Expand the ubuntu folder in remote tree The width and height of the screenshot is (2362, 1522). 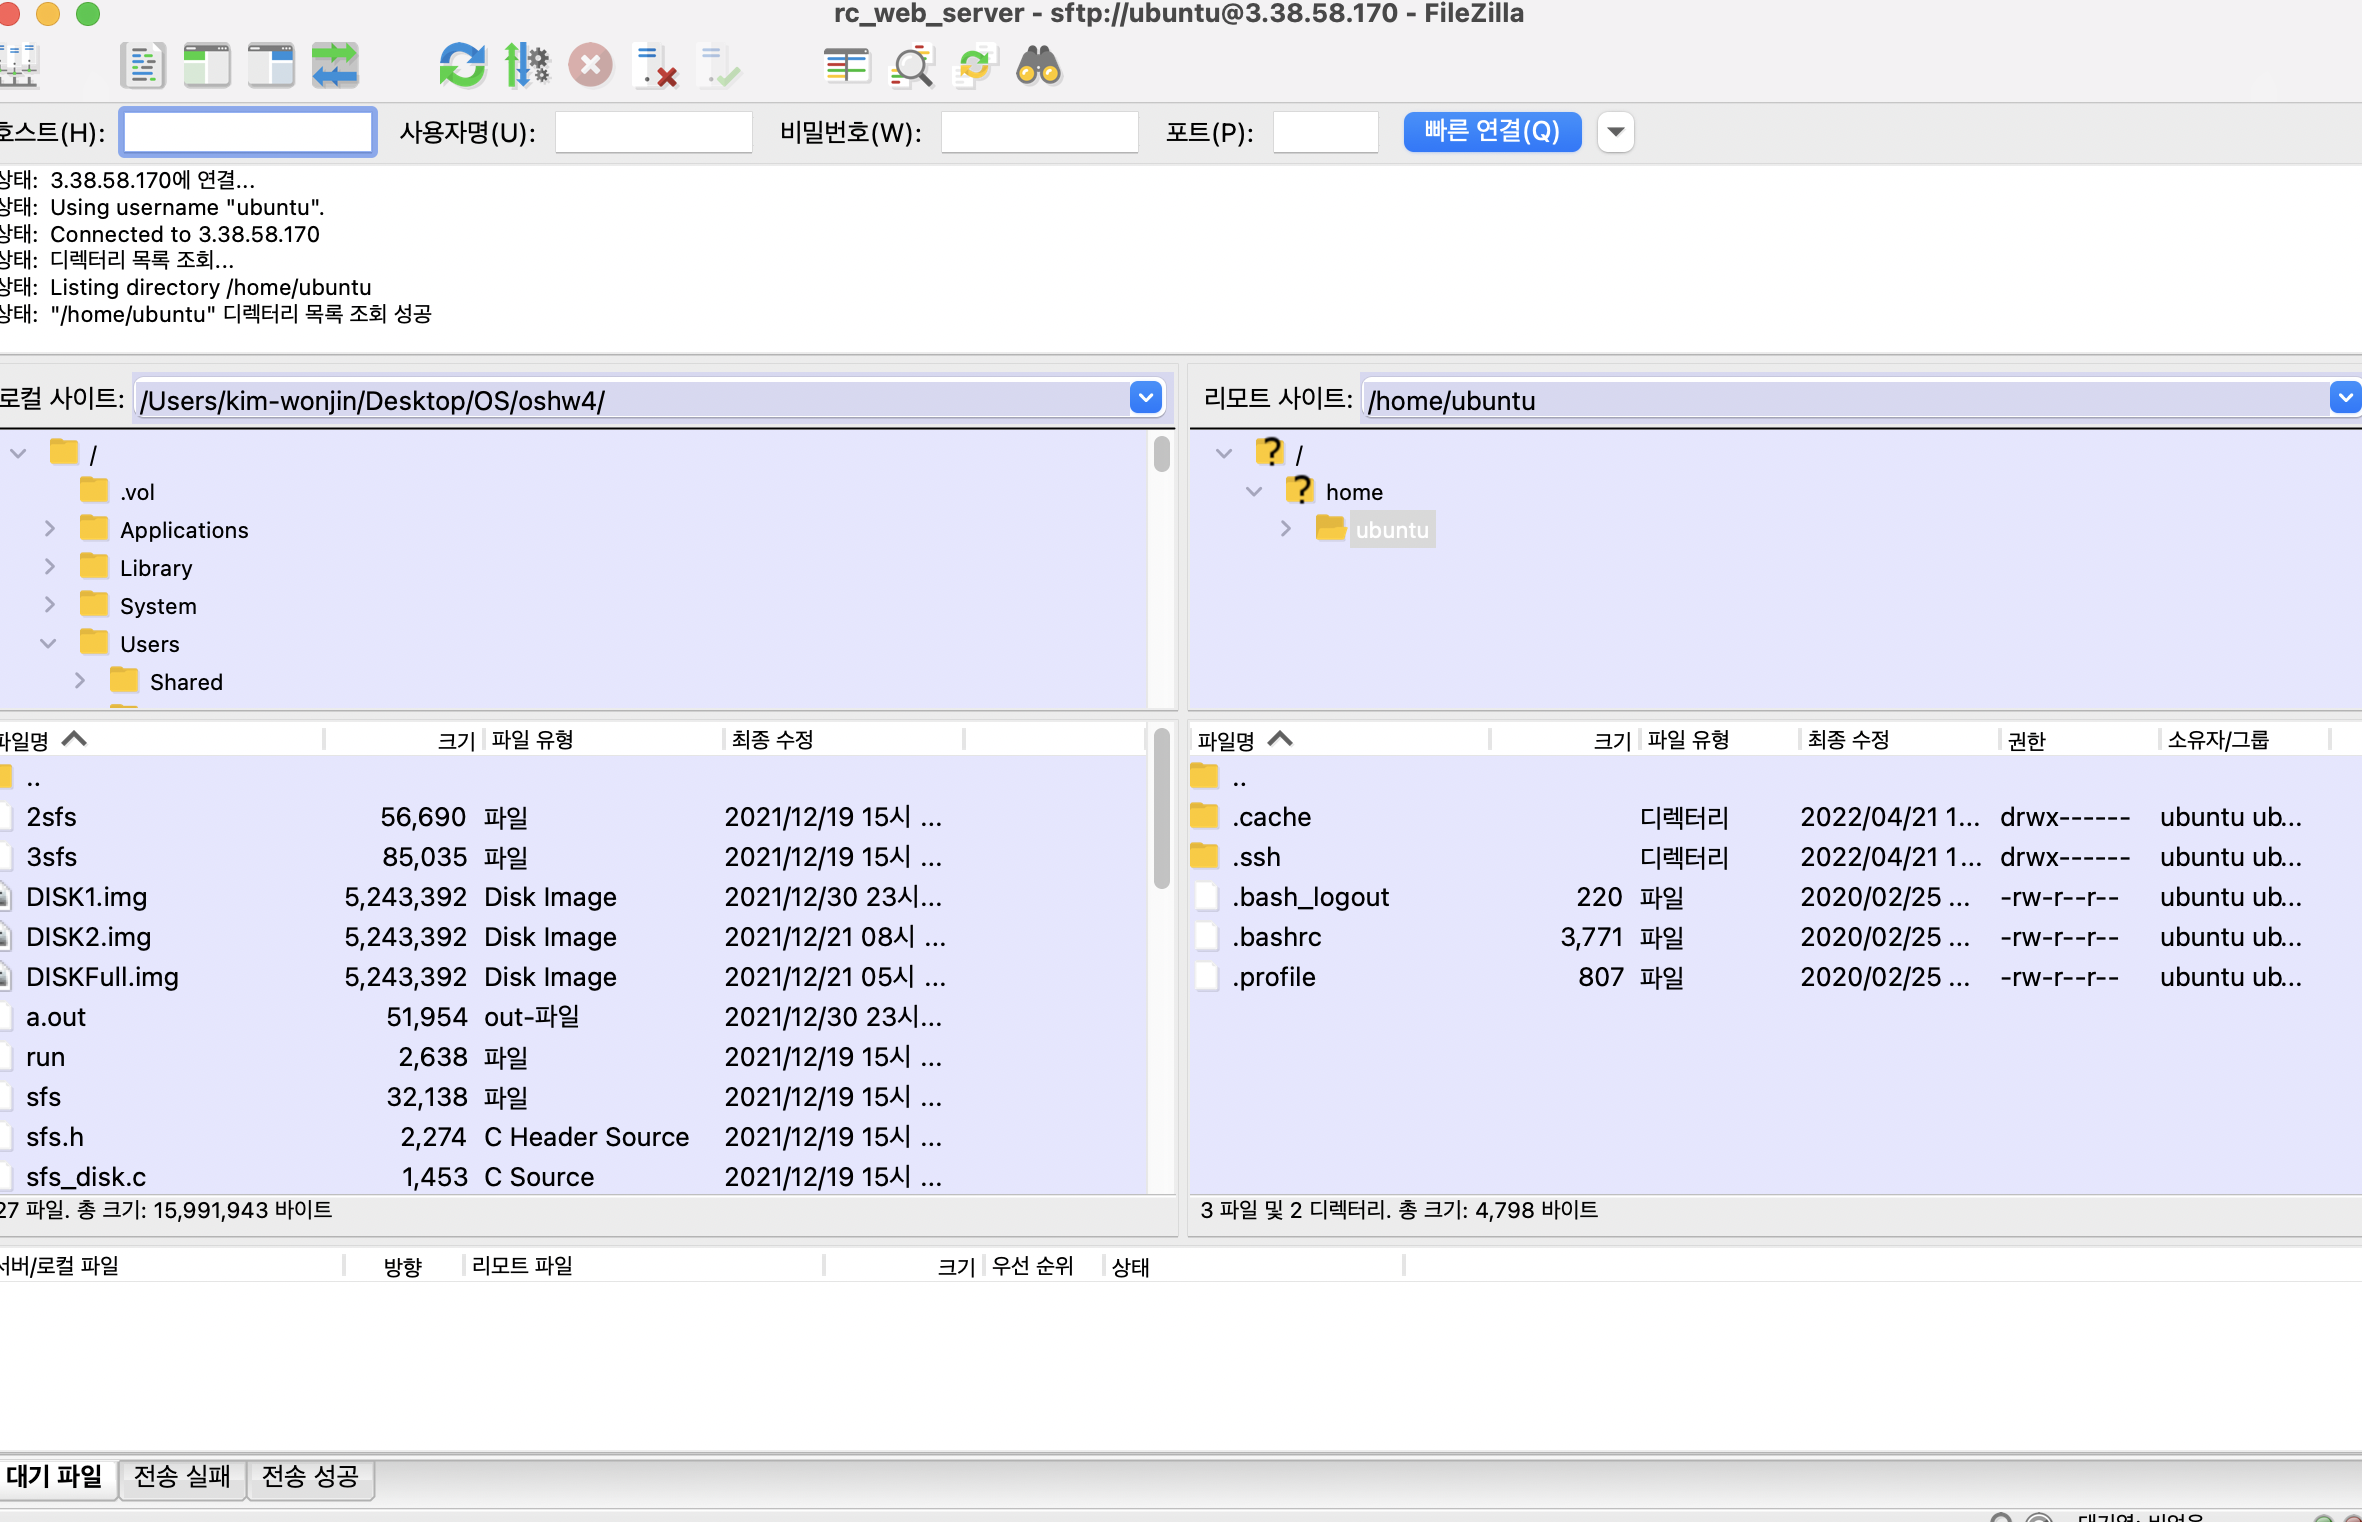[1286, 529]
